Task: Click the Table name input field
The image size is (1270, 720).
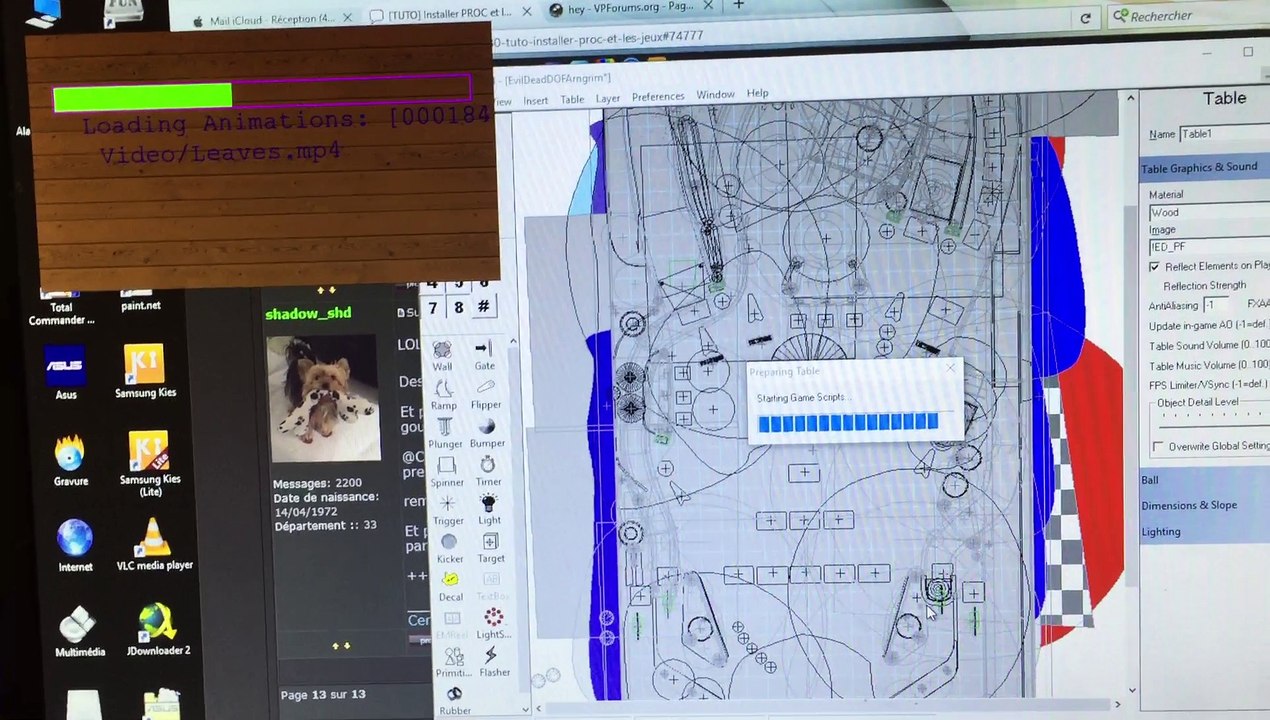Action: (1224, 134)
